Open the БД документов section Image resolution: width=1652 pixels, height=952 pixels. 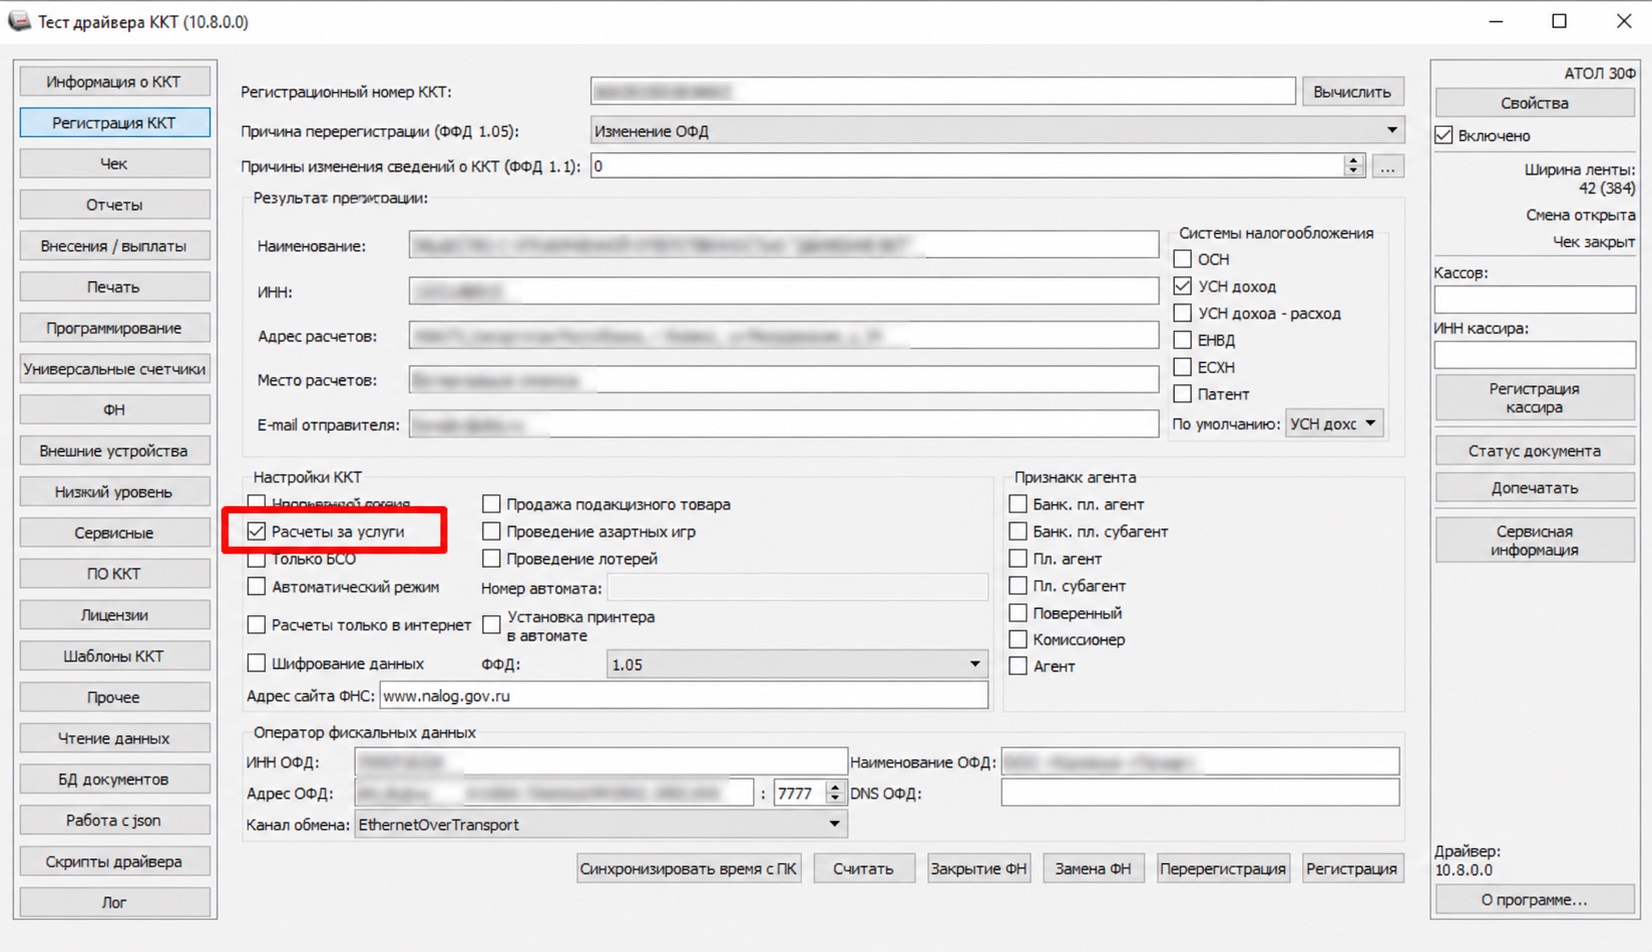[x=114, y=779]
